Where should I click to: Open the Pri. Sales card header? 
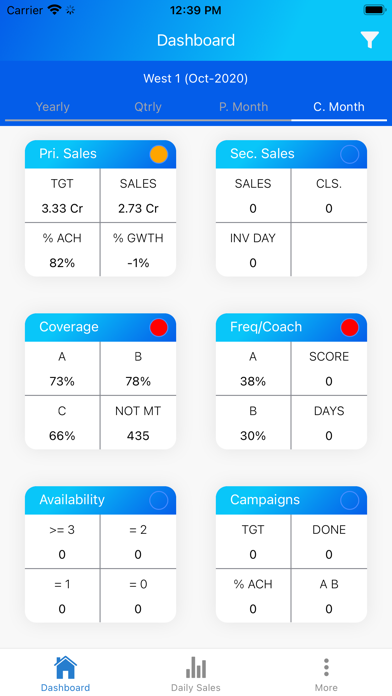point(100,154)
